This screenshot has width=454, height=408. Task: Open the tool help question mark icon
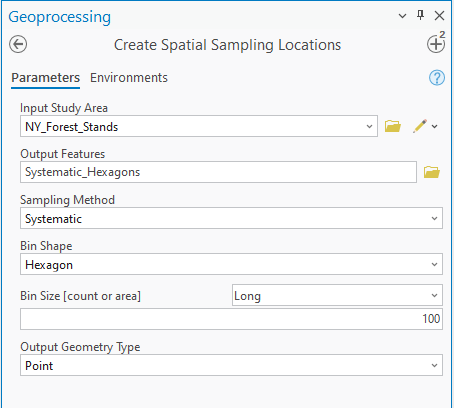437,78
